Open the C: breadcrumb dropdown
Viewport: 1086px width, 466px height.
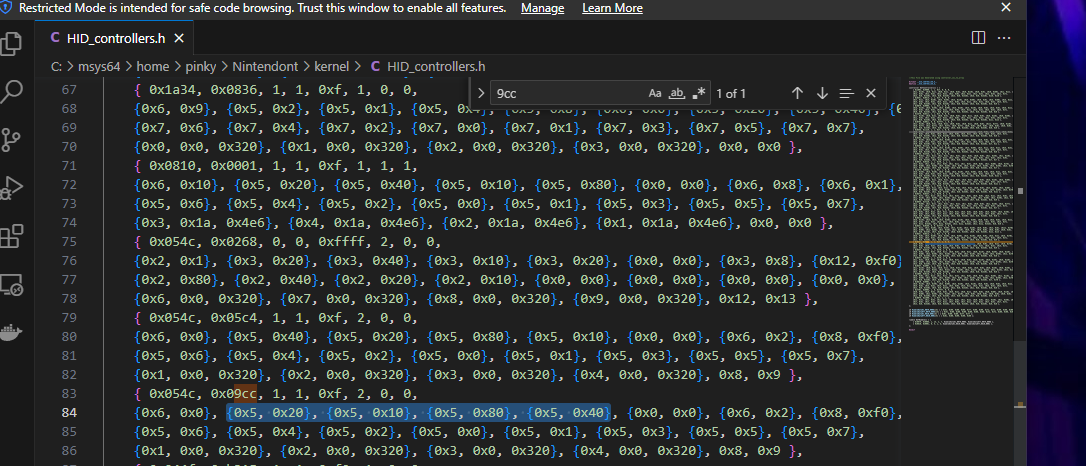point(57,66)
